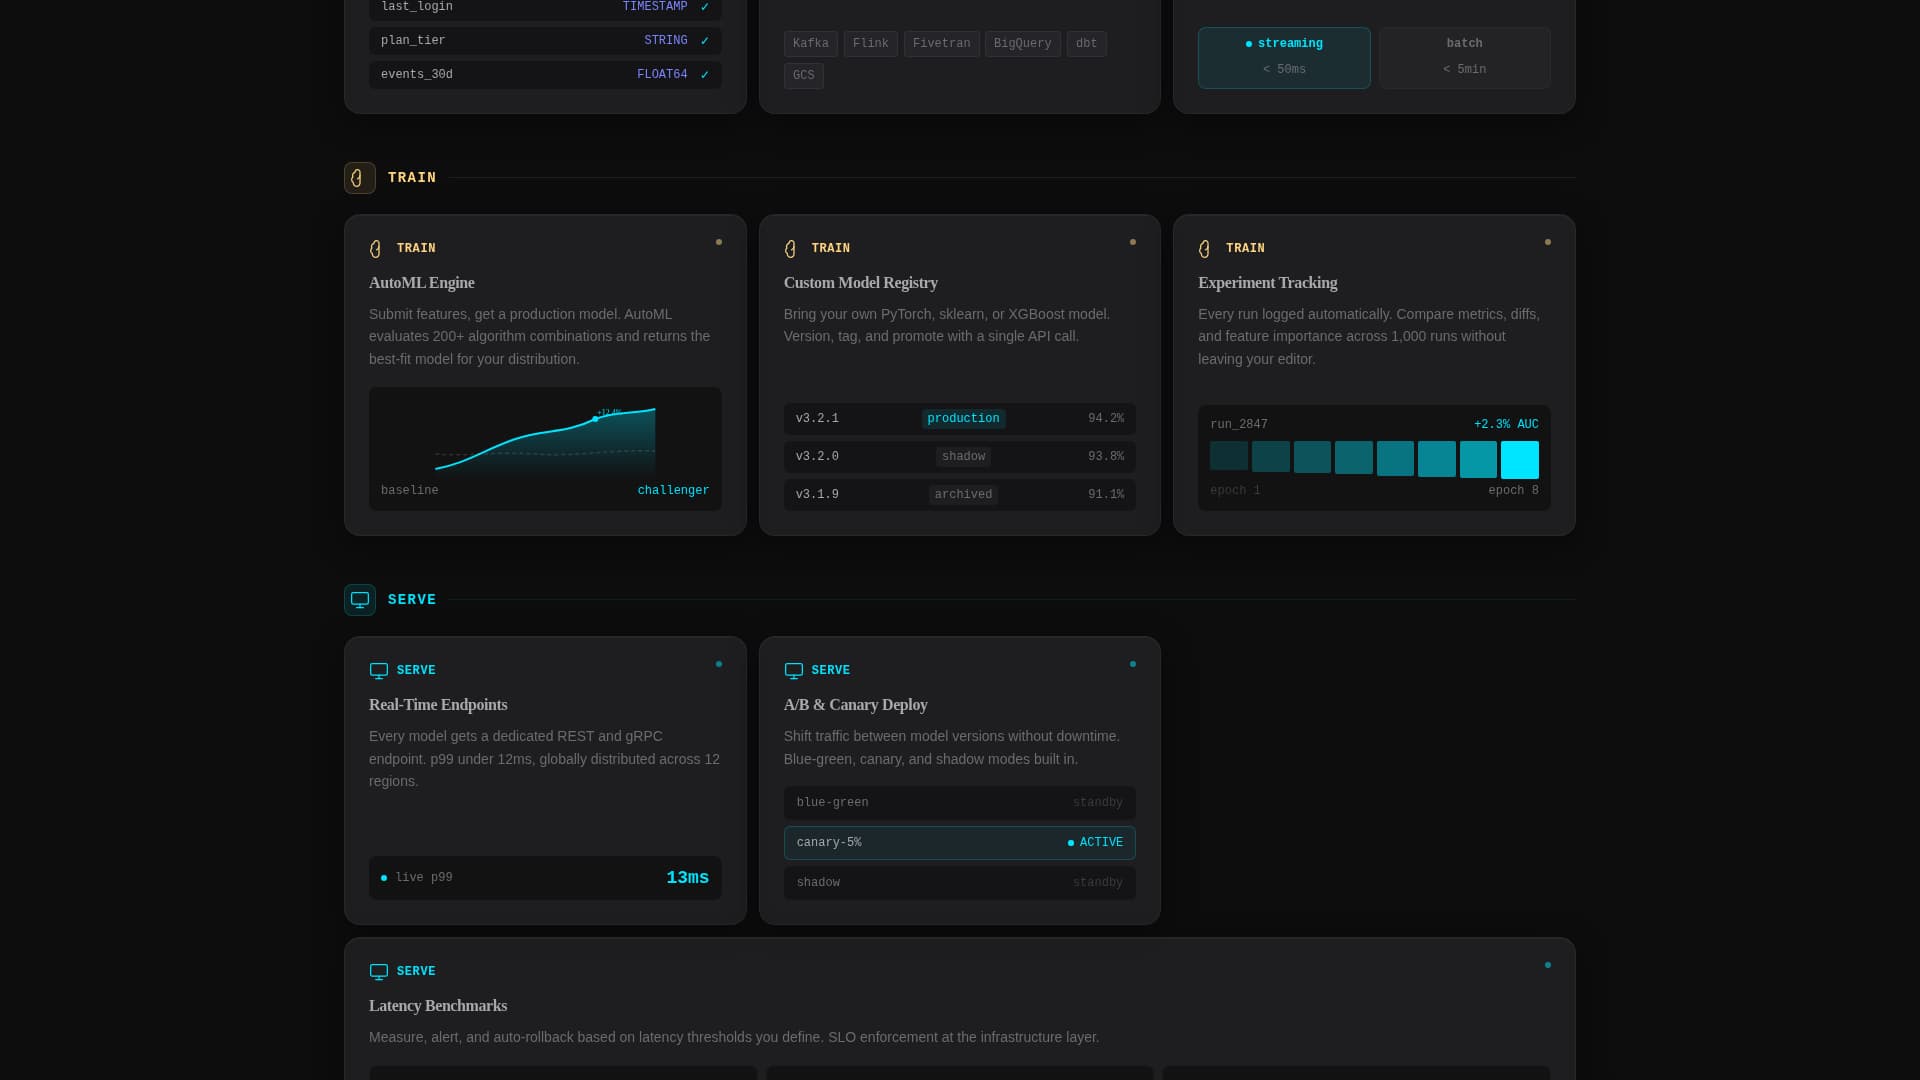
Task: Click the status dot on A/B & Canary Deploy card
Action: tap(1133, 664)
